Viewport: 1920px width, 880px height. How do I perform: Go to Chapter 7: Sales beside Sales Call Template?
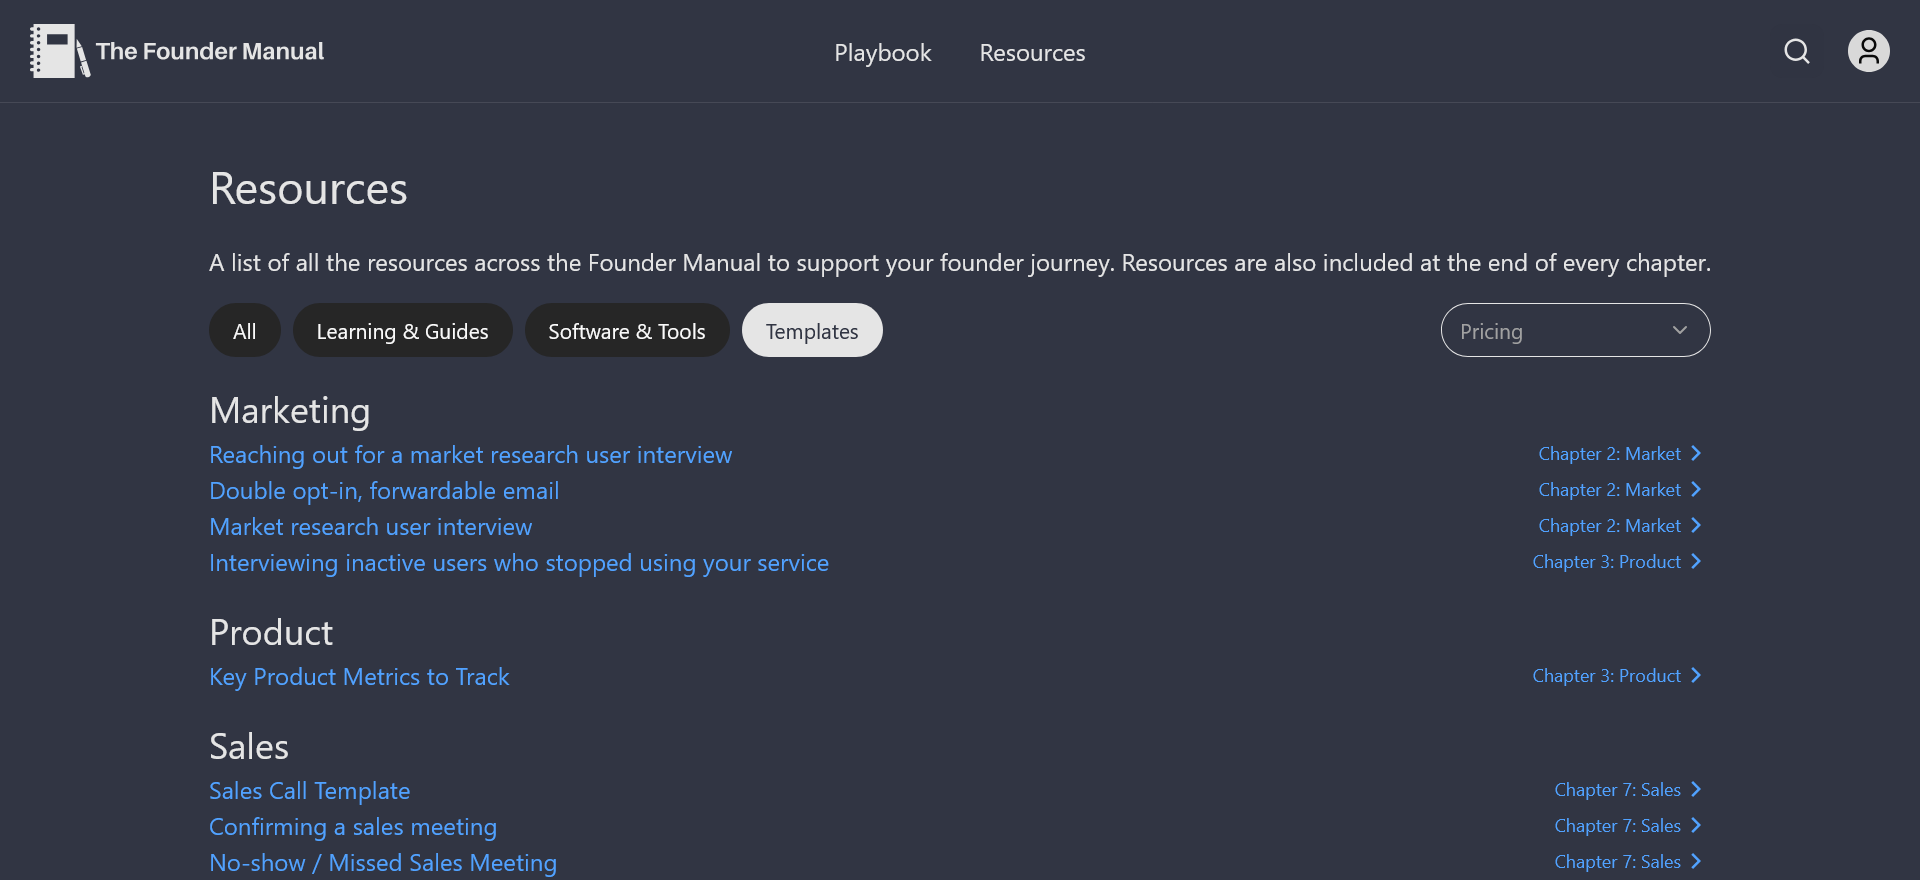point(1626,790)
